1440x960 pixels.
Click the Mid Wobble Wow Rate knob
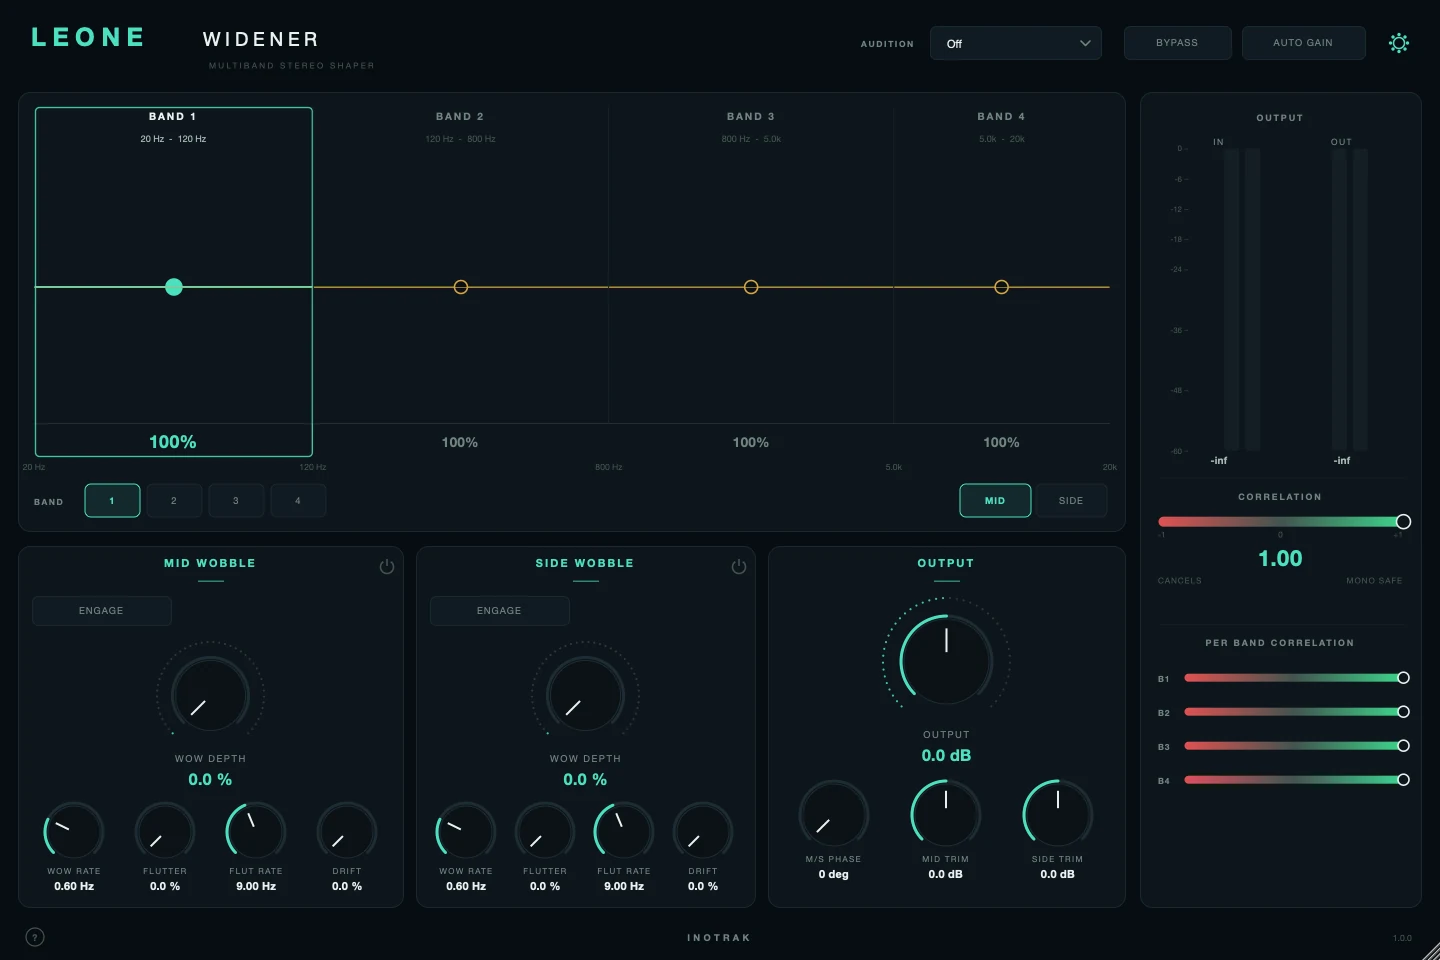74,831
